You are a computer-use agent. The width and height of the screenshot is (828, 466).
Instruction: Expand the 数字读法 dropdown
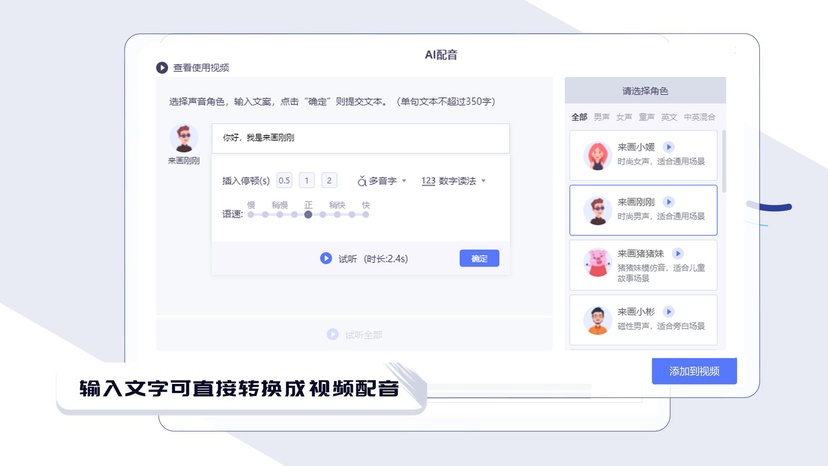coord(454,181)
